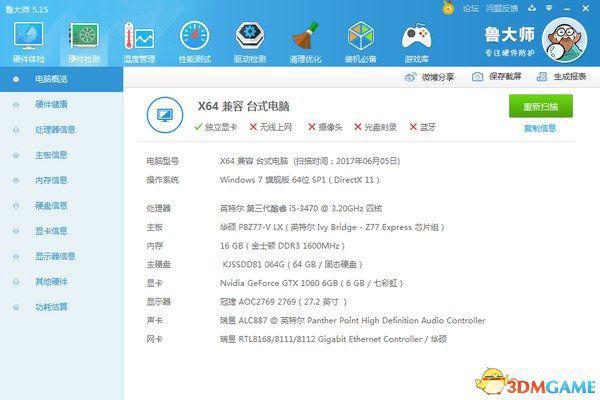Open 硬件健康 in the sidebar

pos(51,104)
